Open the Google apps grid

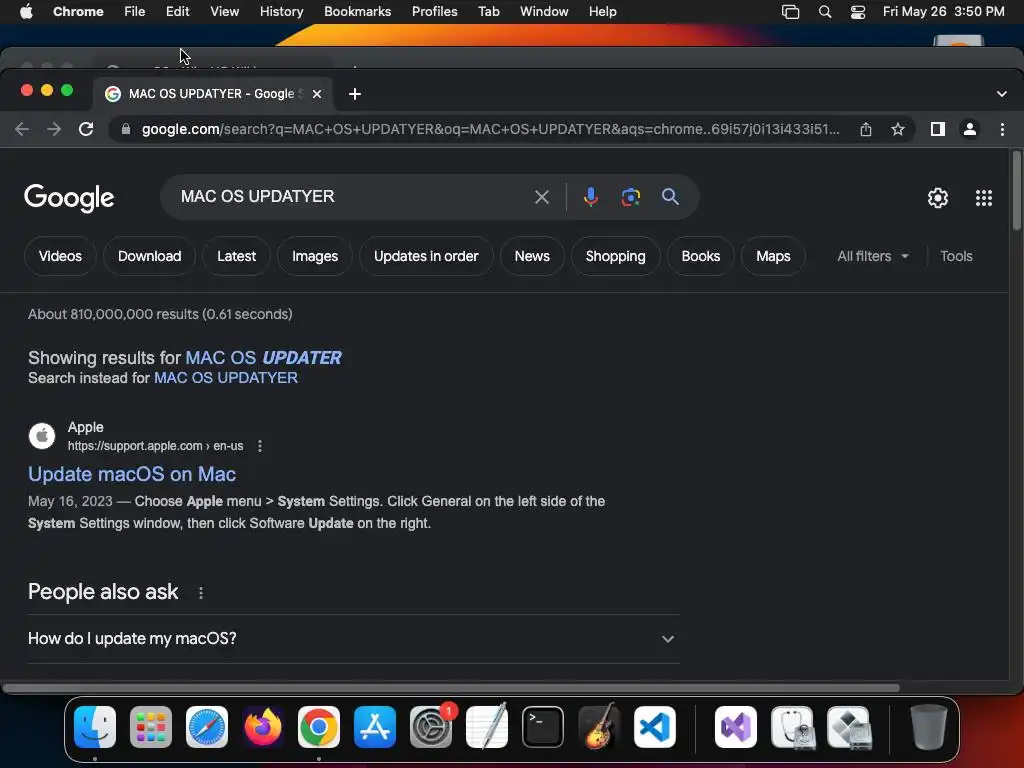click(x=984, y=198)
